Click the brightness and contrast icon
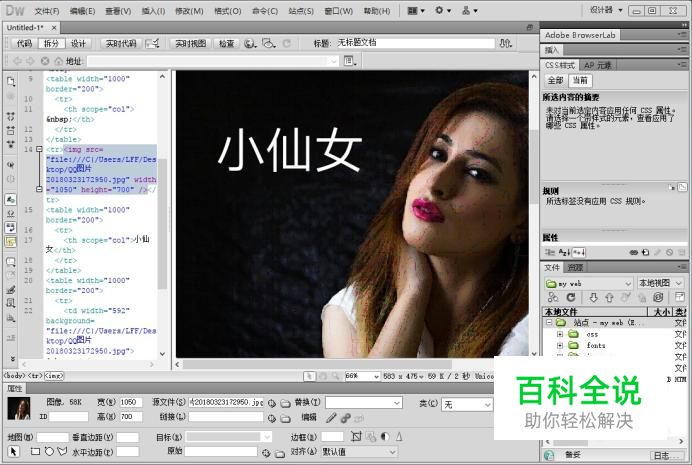 click(x=385, y=436)
